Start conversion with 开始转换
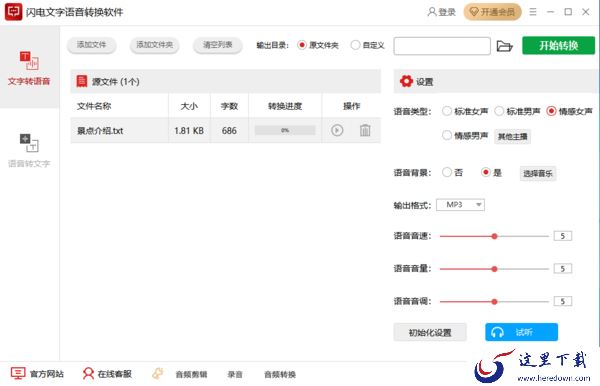 click(x=558, y=46)
